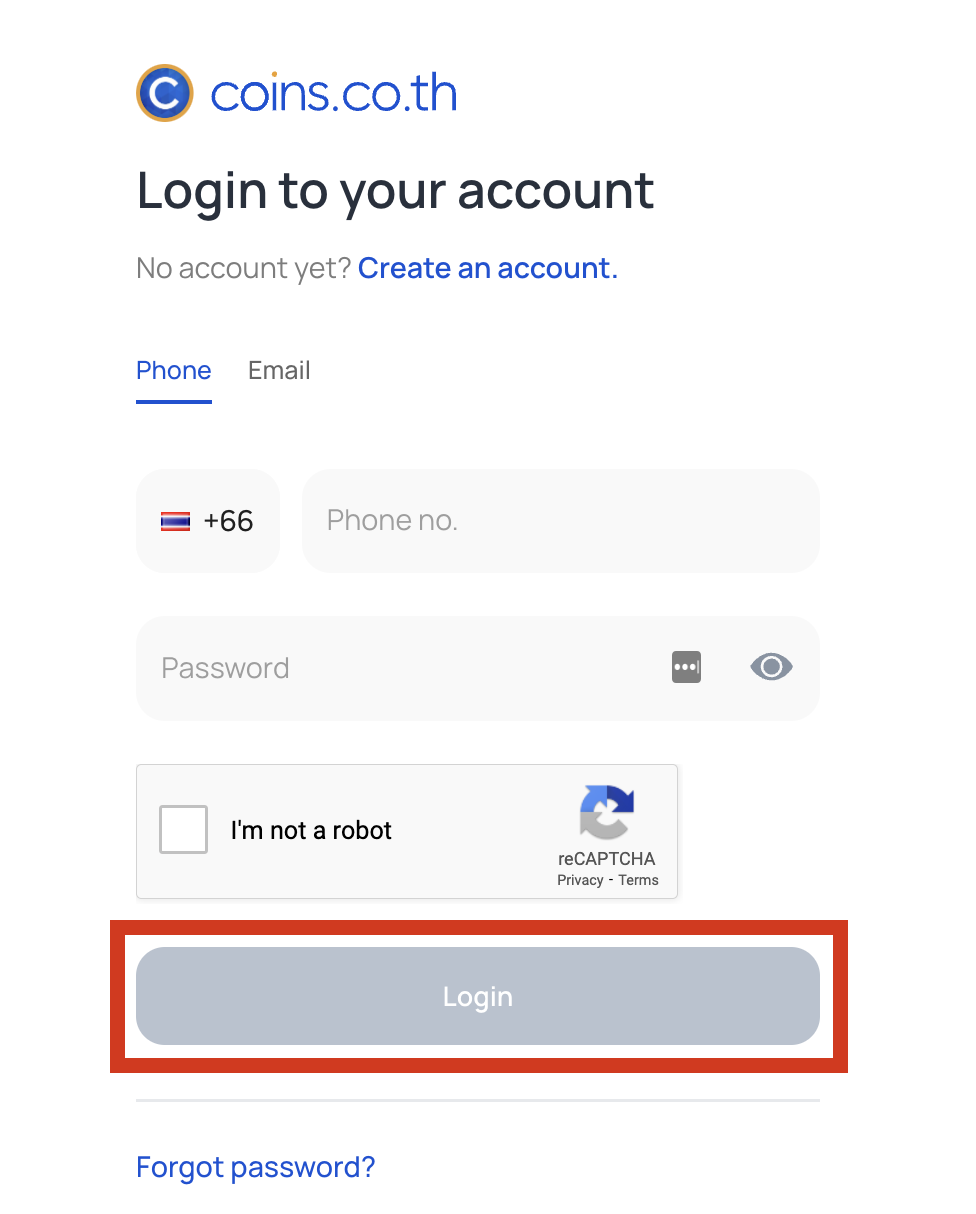Click the Login button
The image size is (976, 1214).
click(478, 996)
